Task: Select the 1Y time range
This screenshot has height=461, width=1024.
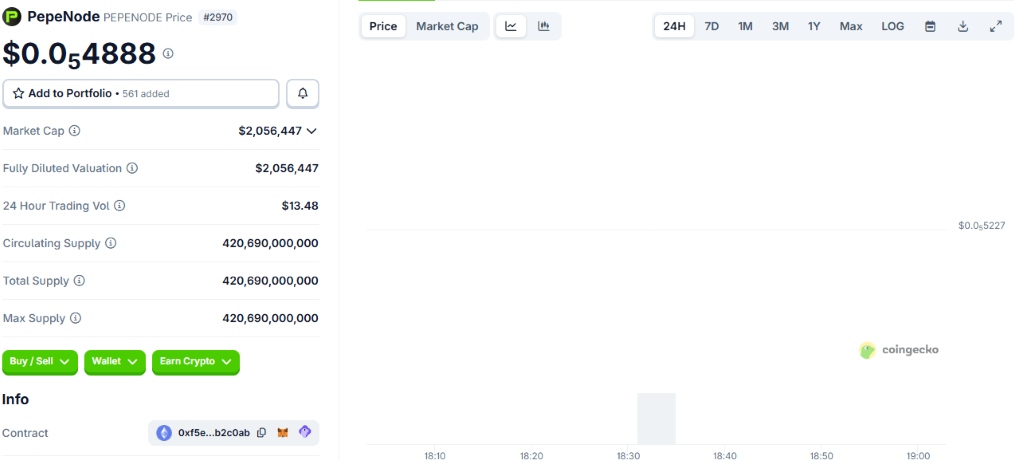Action: pos(814,26)
